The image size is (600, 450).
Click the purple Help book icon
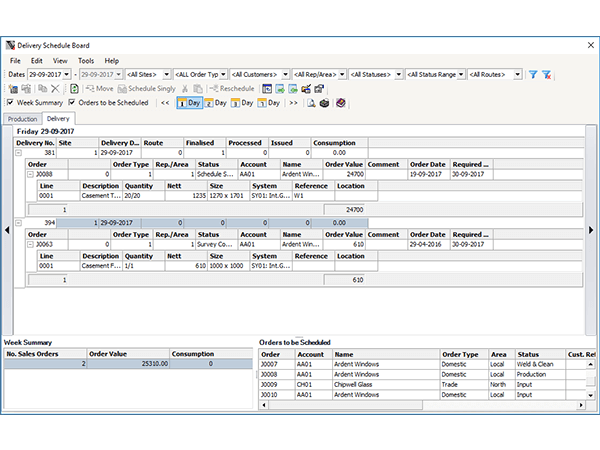pos(340,102)
